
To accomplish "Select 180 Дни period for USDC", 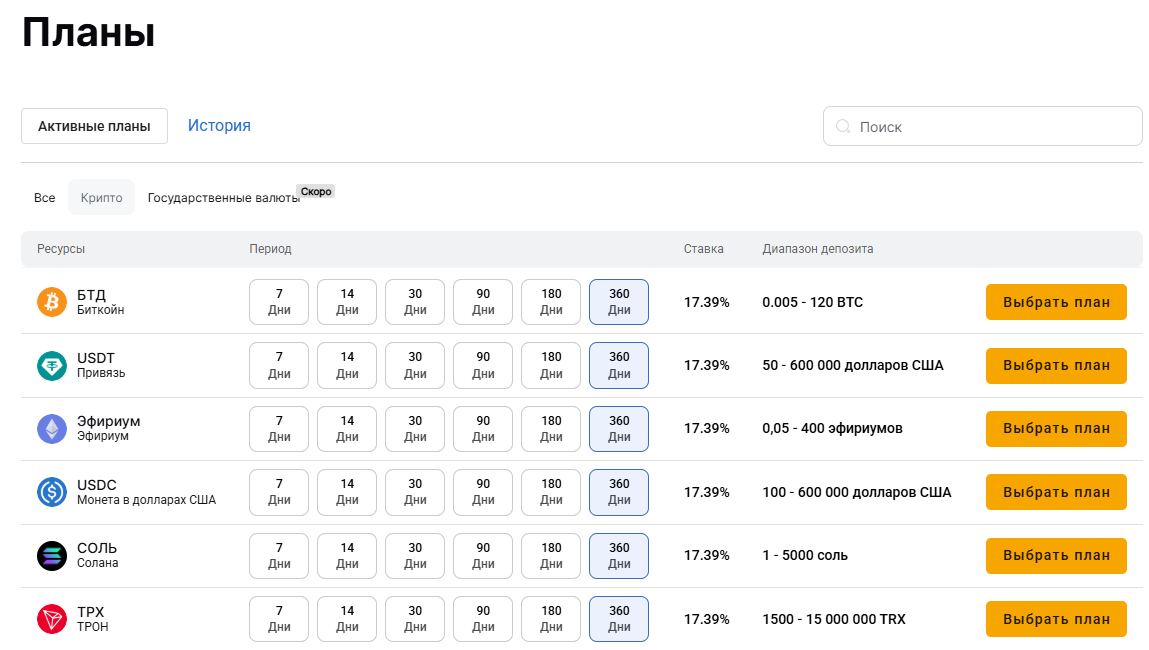I will [x=551, y=492].
